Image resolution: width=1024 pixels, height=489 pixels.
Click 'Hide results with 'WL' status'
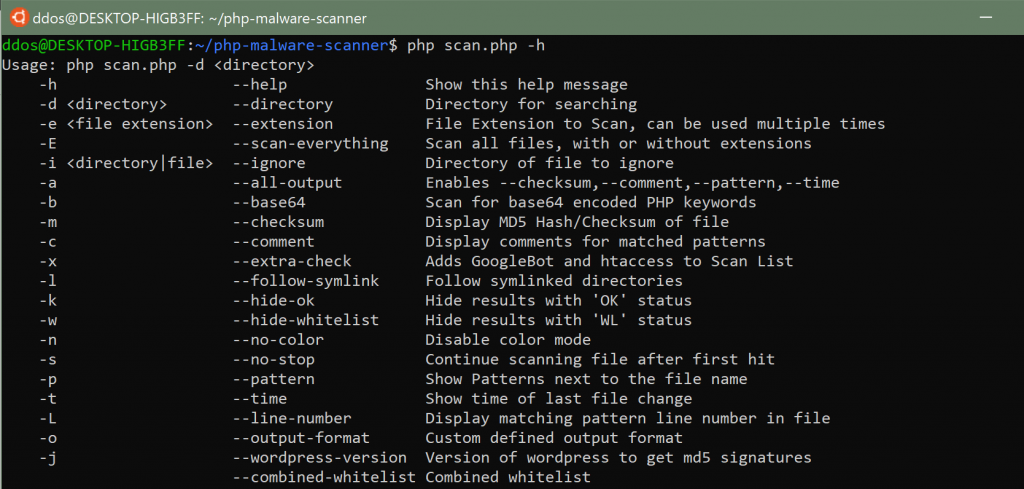click(558, 320)
